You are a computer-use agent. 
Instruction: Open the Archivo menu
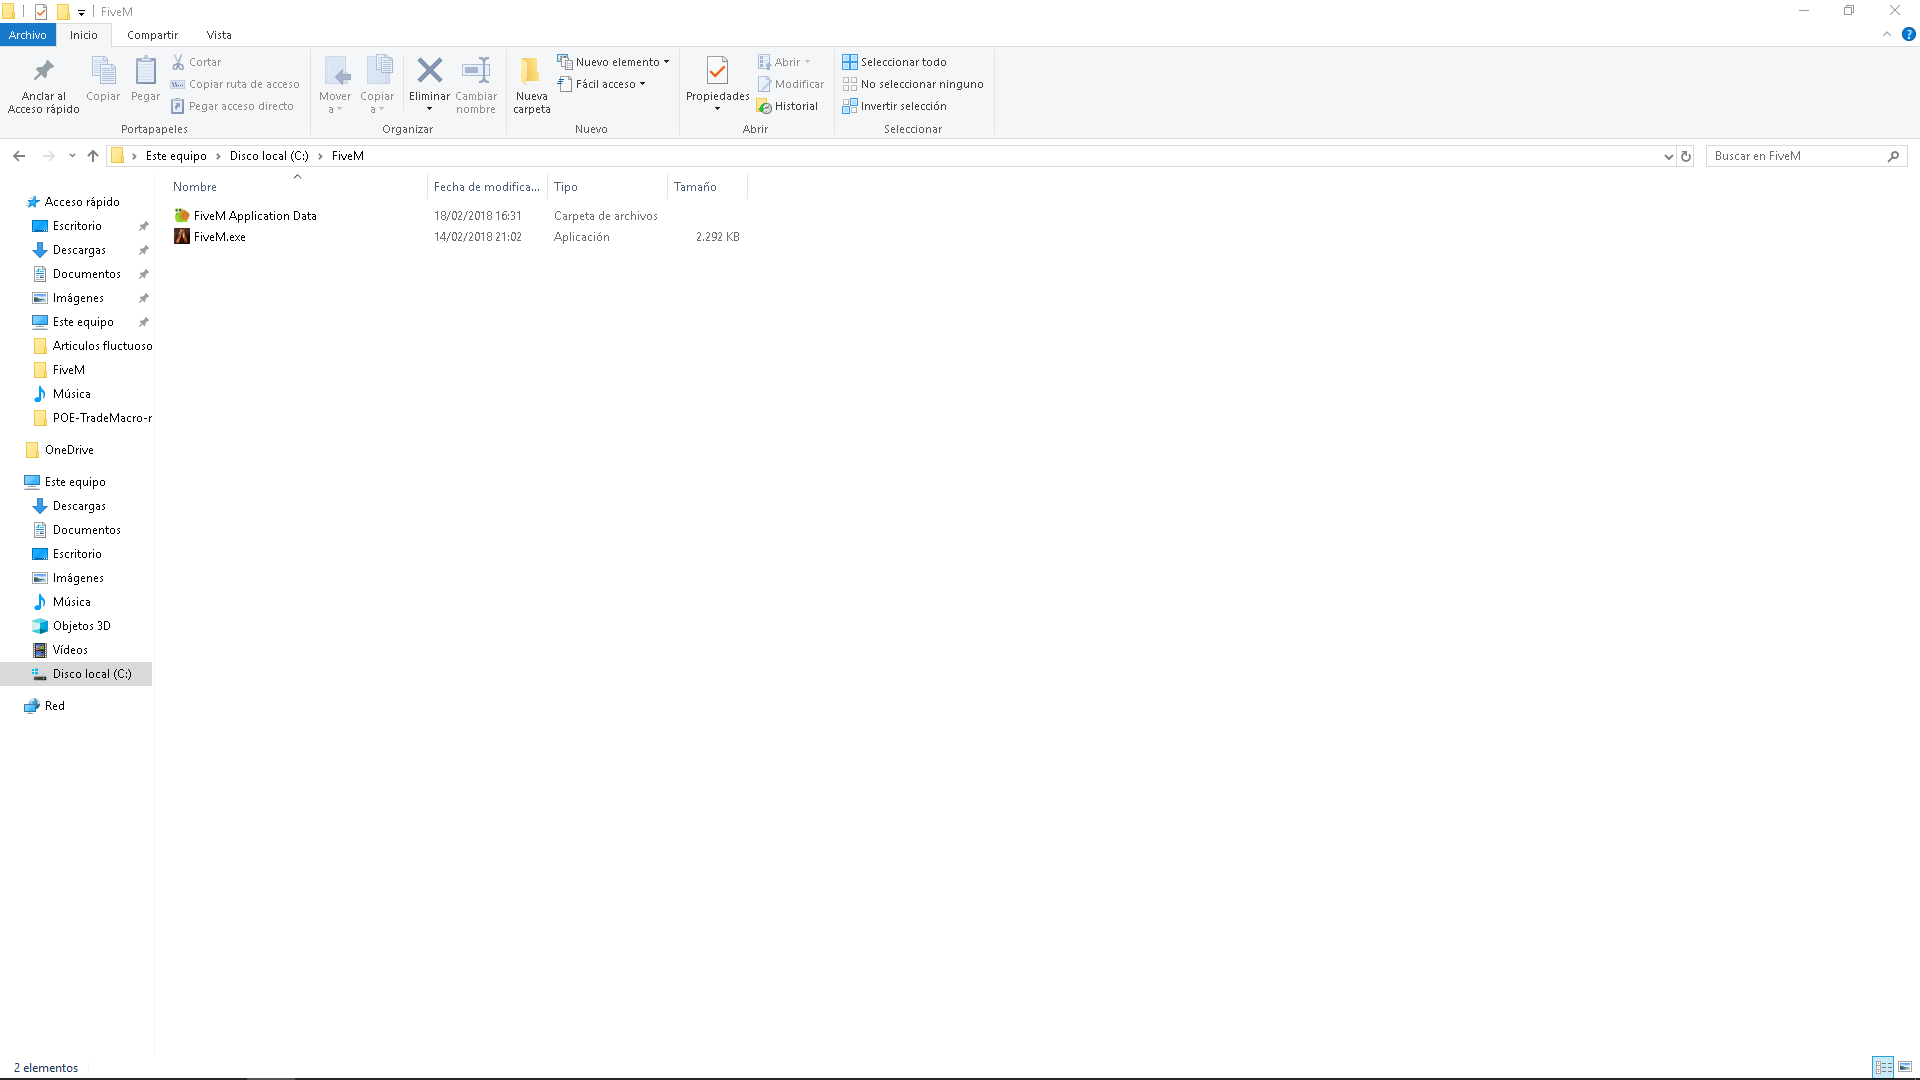(28, 35)
